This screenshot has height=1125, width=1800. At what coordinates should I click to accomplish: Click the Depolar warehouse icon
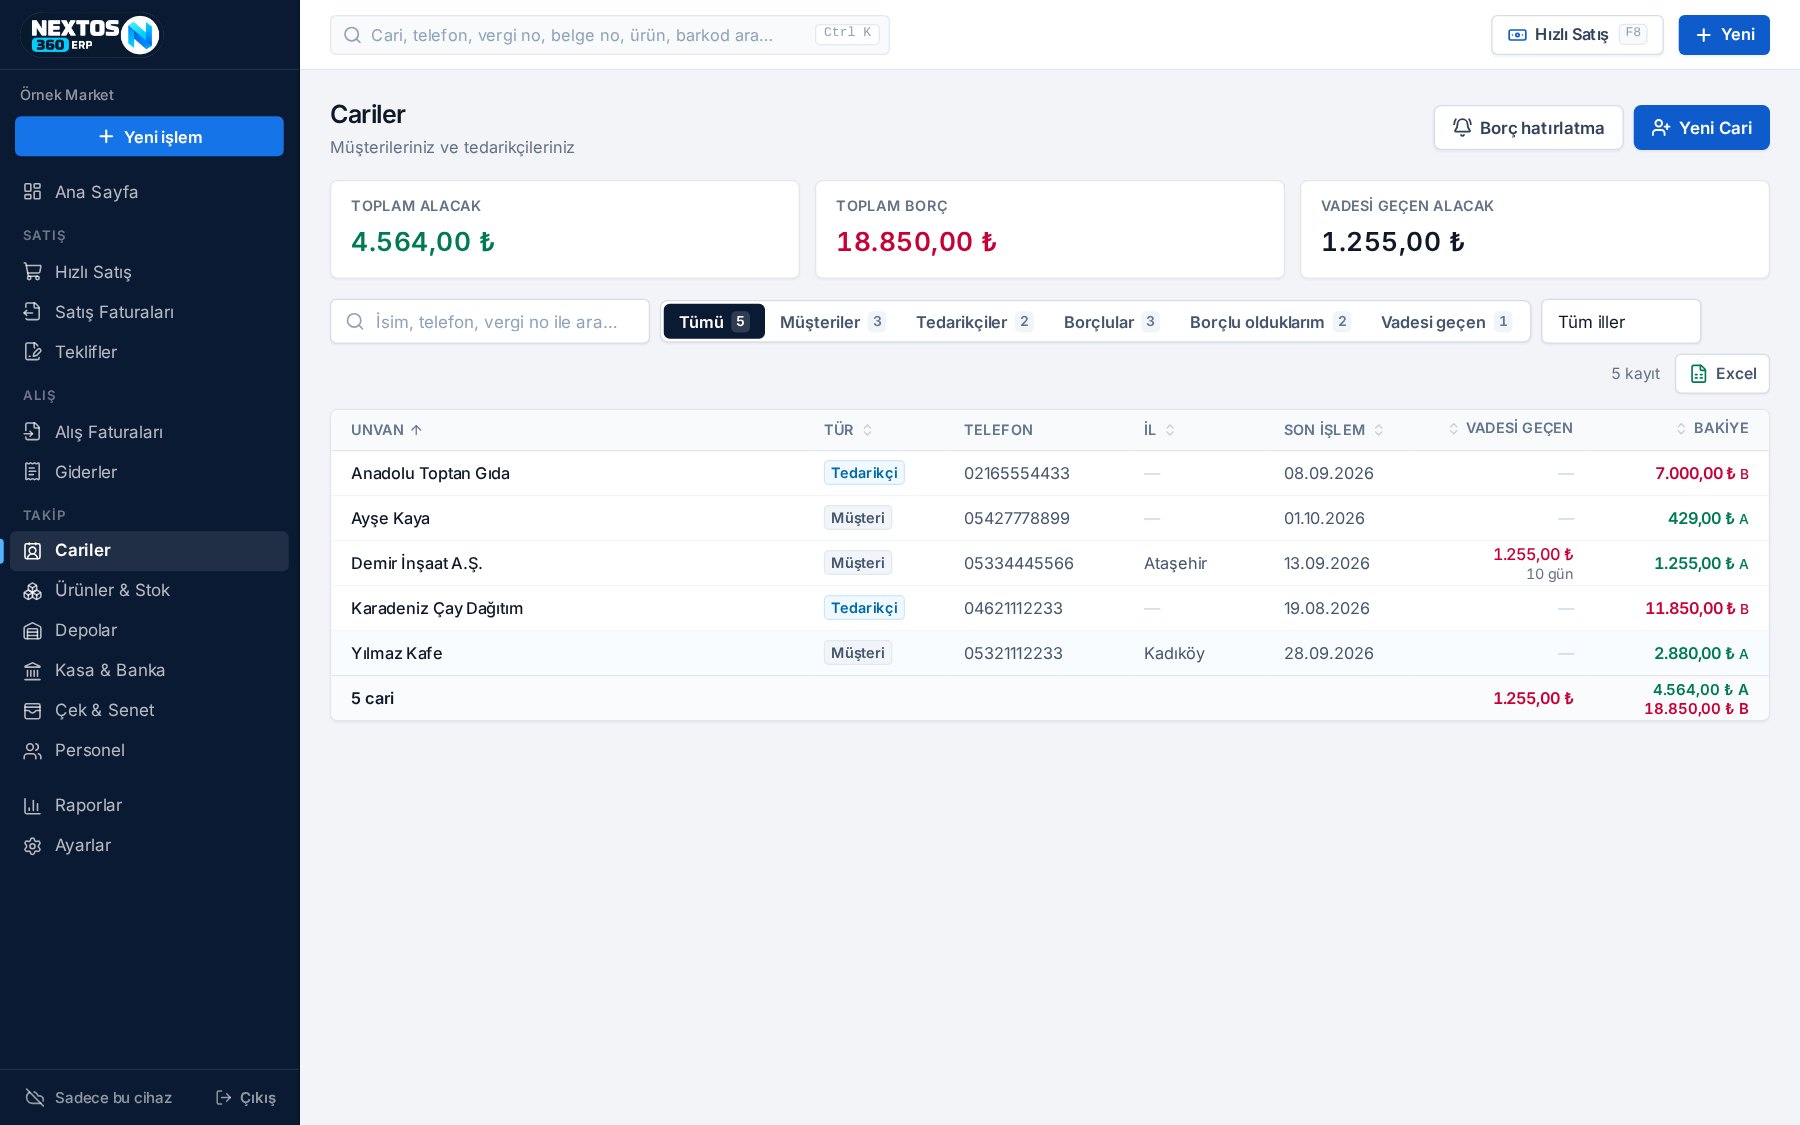33,631
